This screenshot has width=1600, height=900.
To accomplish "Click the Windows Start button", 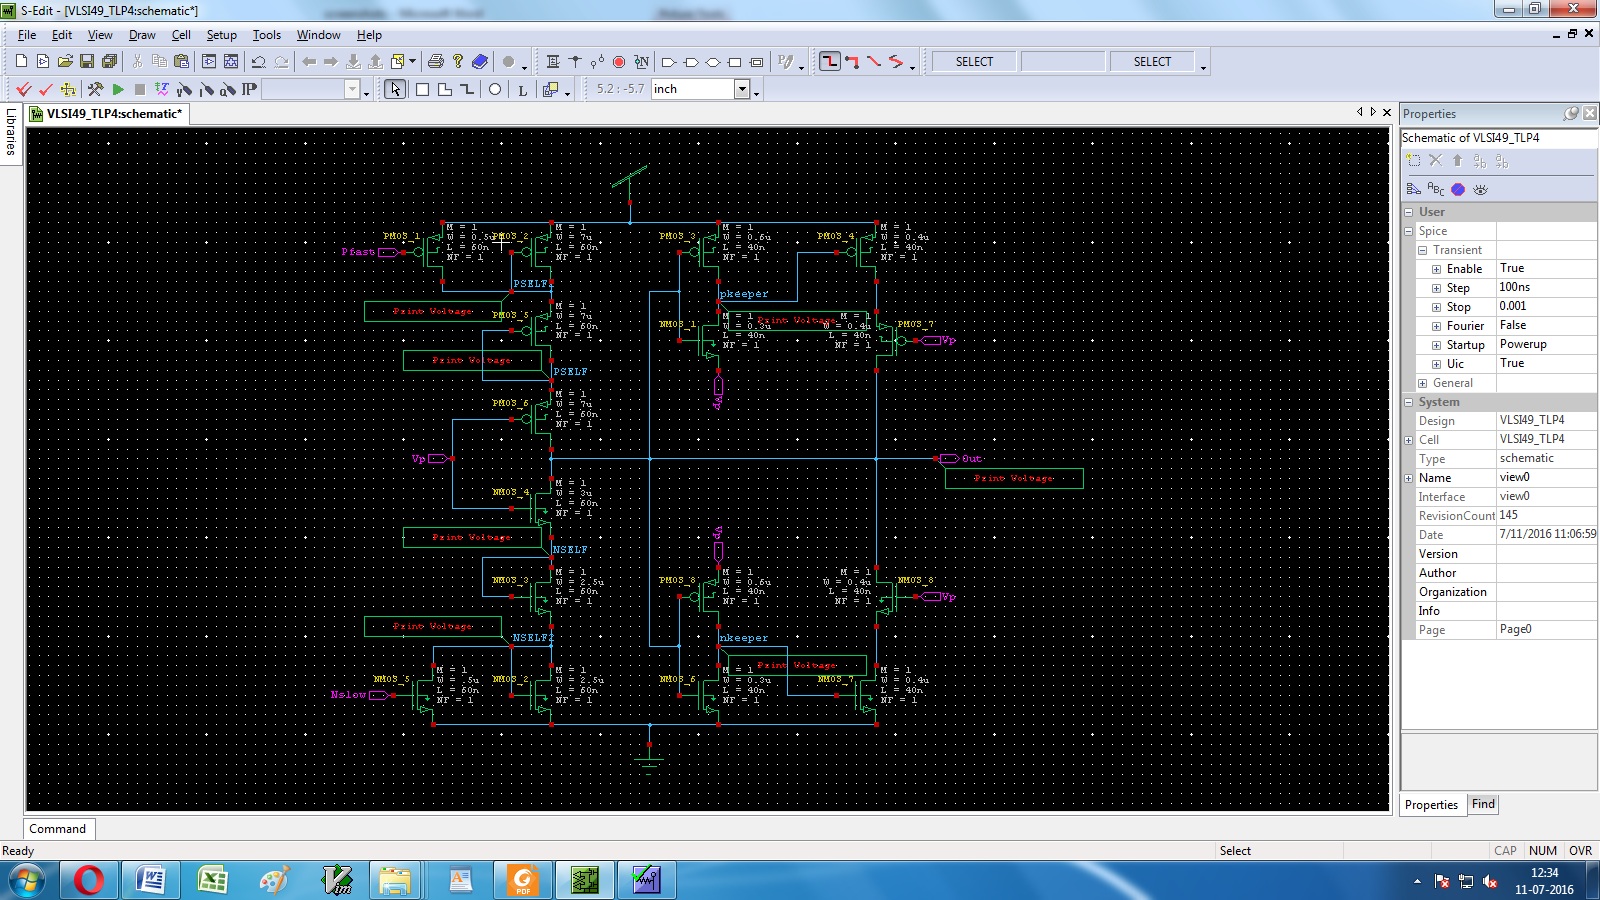I will tap(27, 880).
